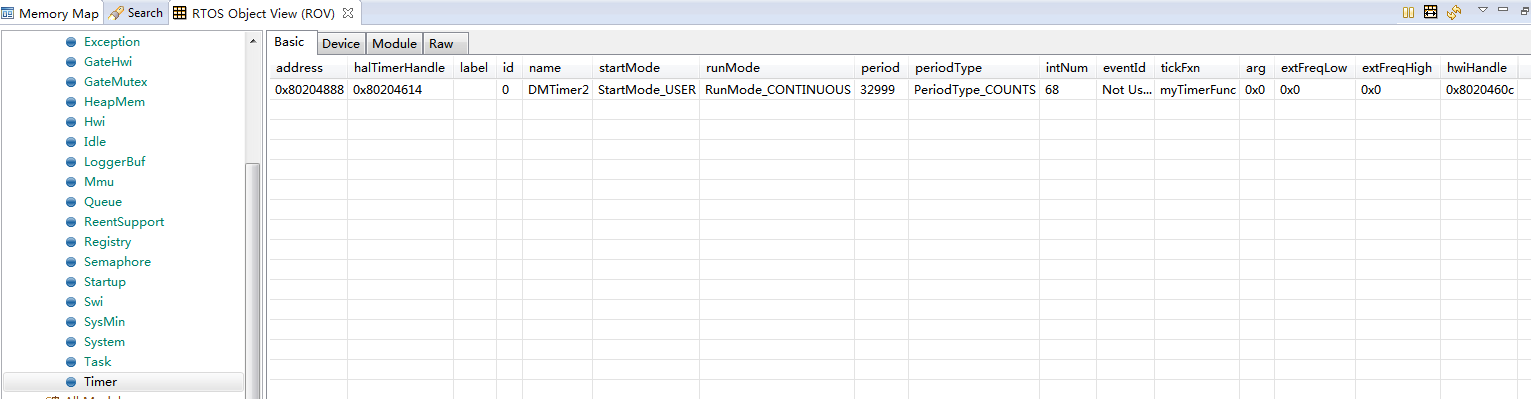Screen dimensions: 1531x399
Task: Click the pause (two bars) toolbar icon
Action: click(1408, 12)
